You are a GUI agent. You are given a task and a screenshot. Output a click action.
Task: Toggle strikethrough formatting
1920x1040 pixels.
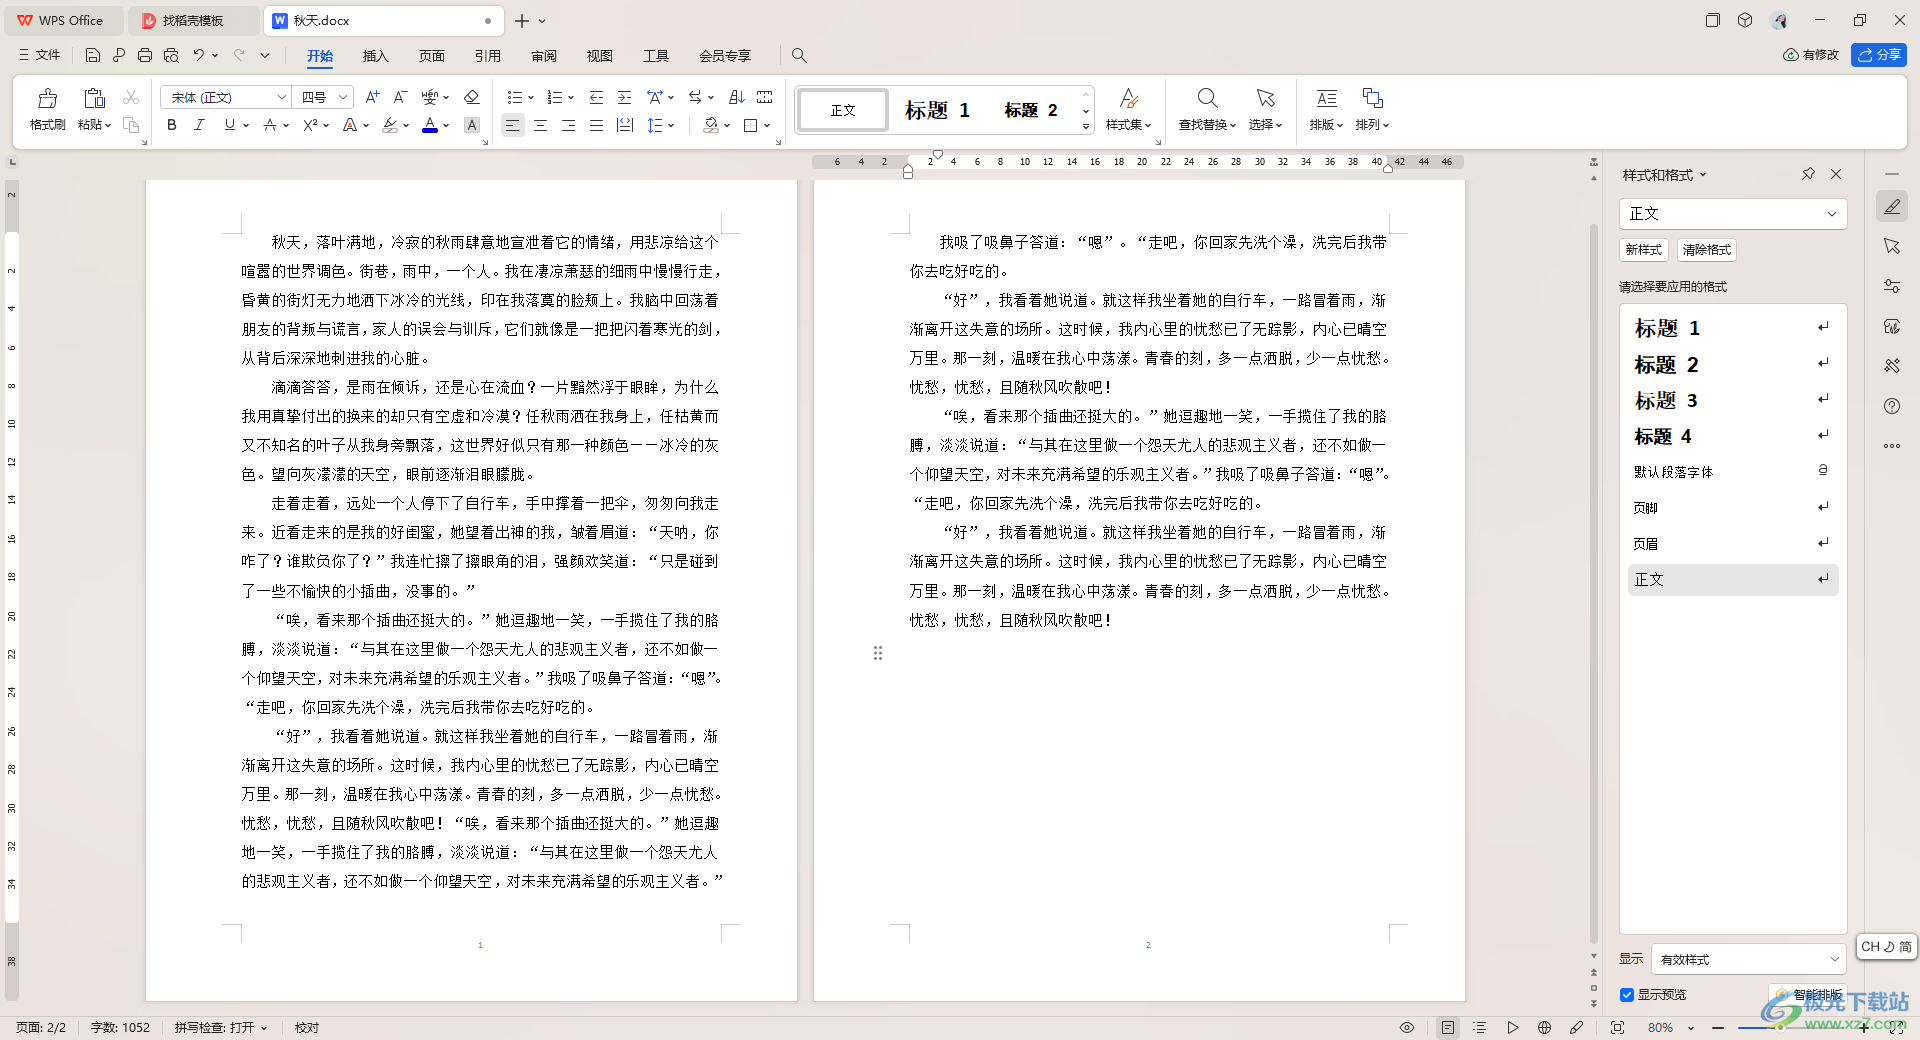(x=270, y=125)
